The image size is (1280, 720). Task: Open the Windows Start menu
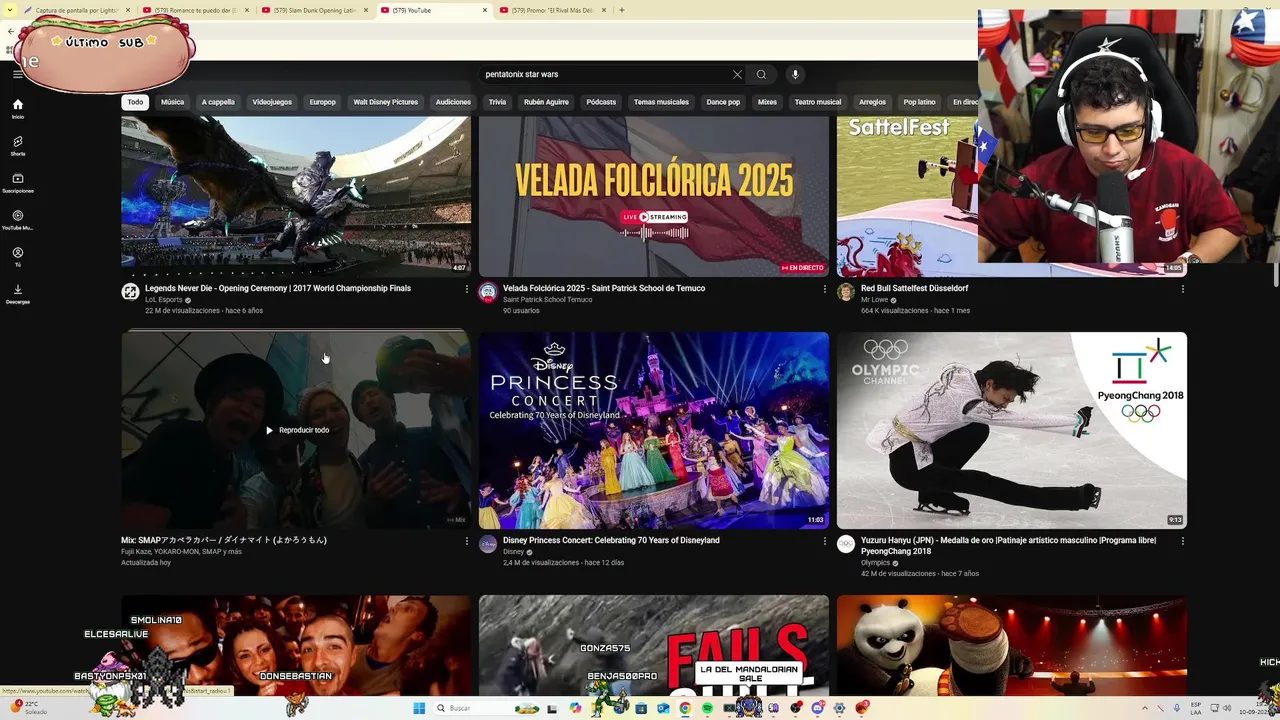click(419, 708)
